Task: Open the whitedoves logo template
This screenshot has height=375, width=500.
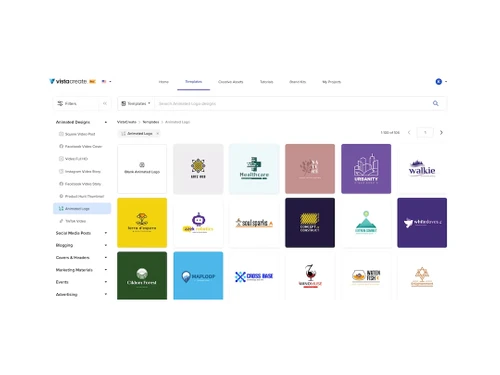Action: pyautogui.click(x=422, y=223)
